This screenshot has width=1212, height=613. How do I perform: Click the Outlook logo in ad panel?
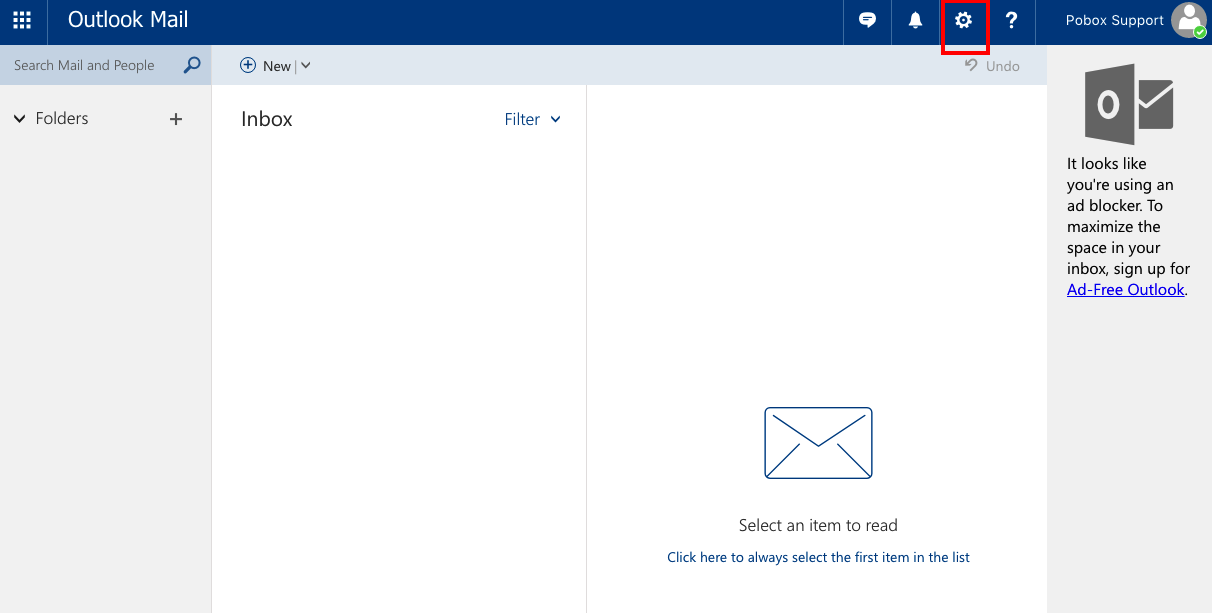click(x=1129, y=104)
